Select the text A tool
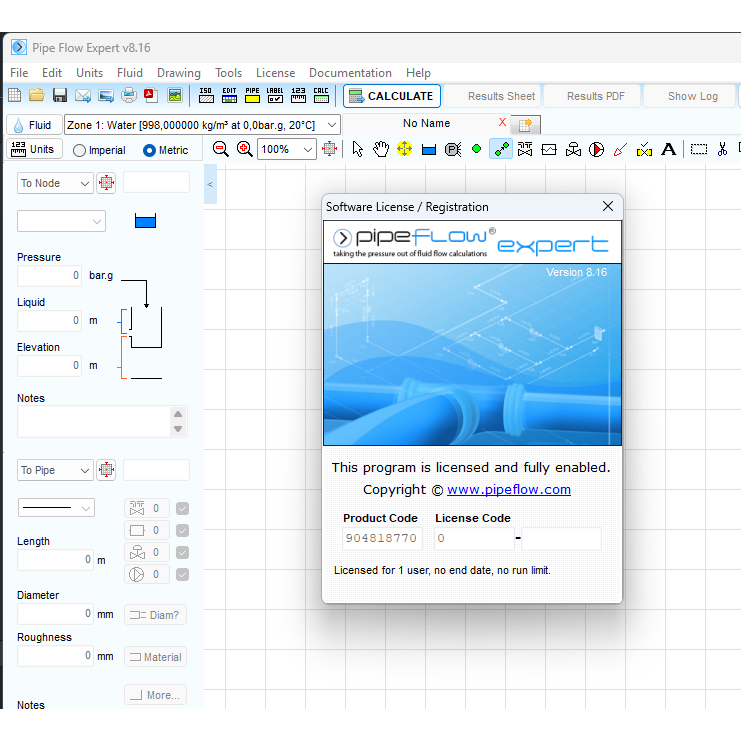The width and height of the screenshot is (741, 741). point(668,149)
